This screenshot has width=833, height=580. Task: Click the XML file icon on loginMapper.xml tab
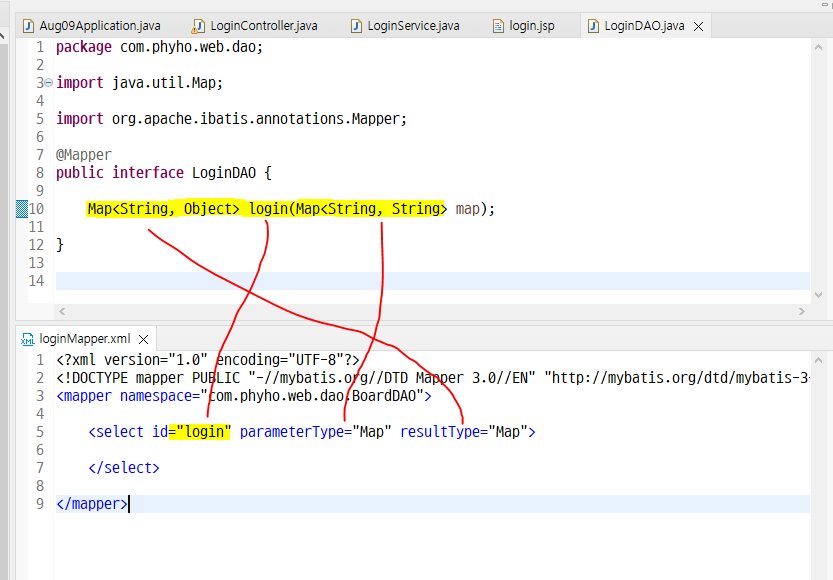click(28, 339)
